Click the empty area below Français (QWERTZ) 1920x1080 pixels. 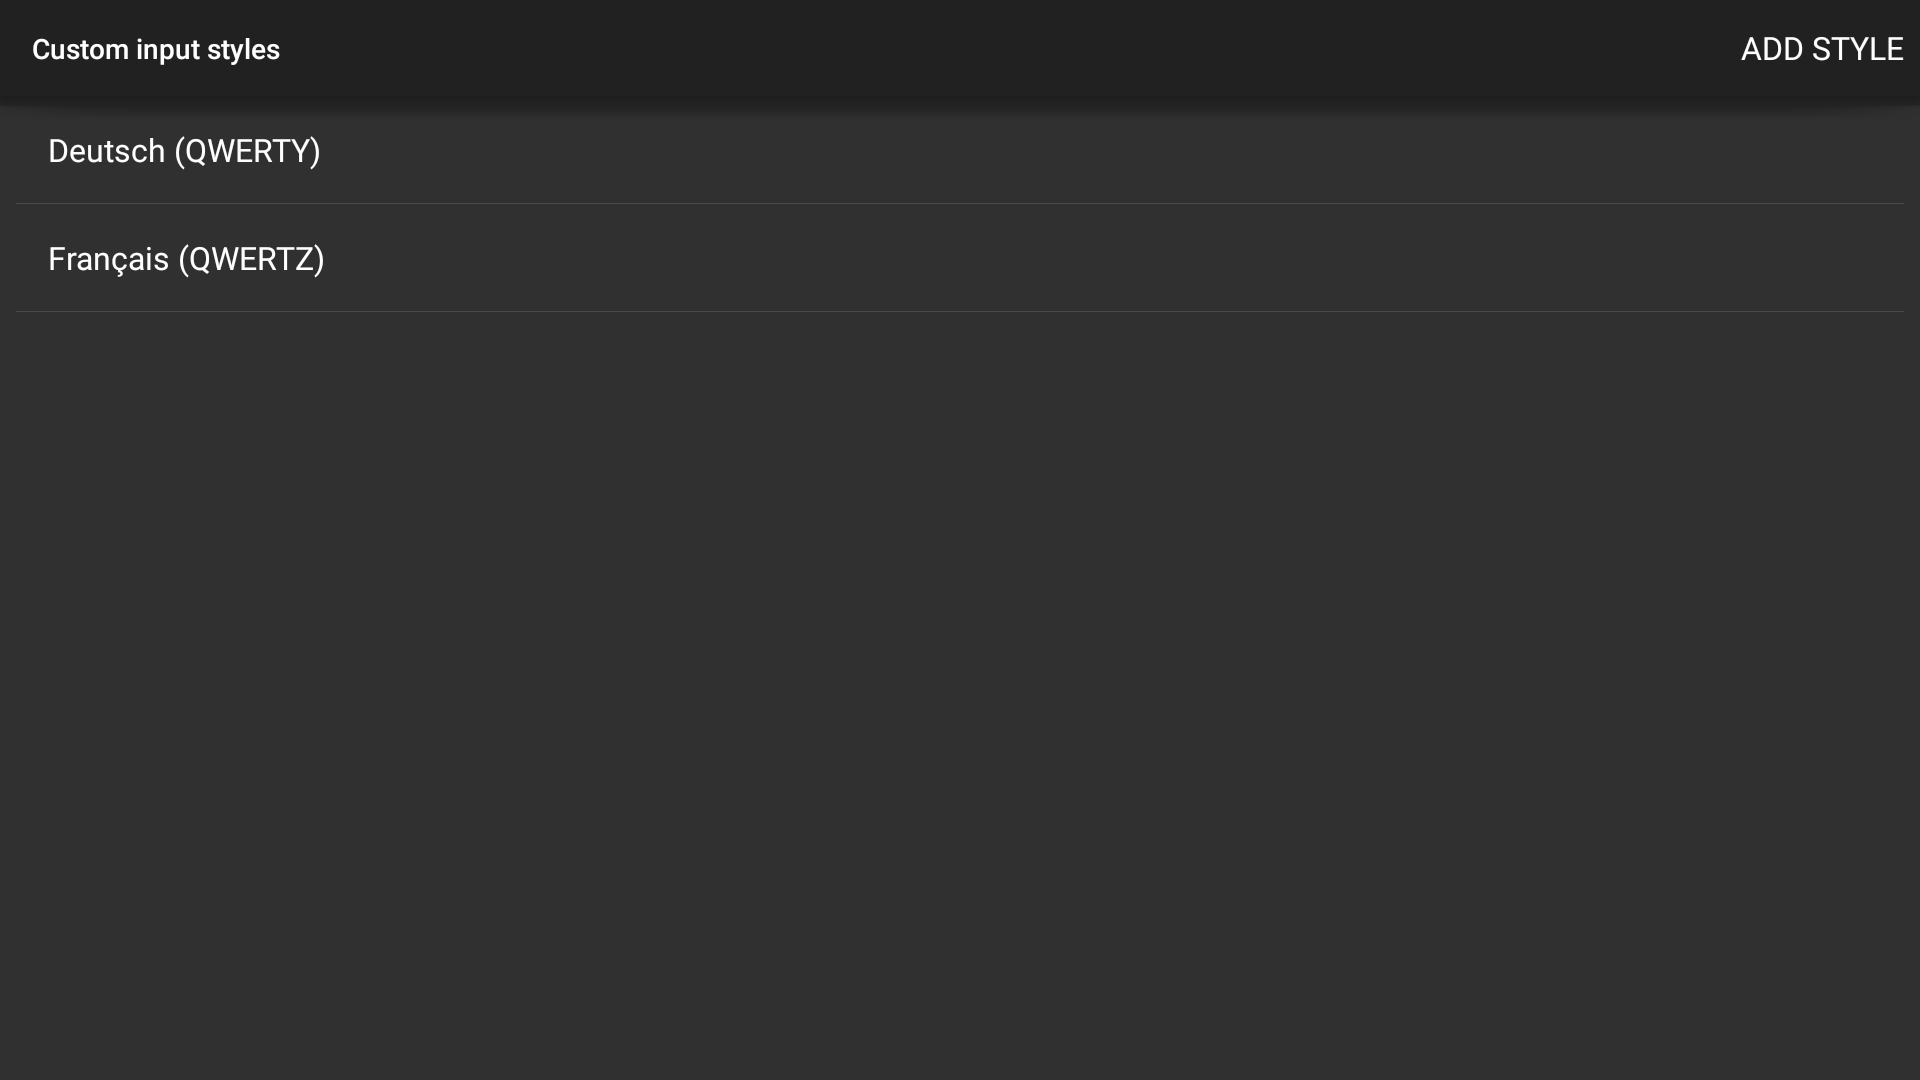coord(960,695)
